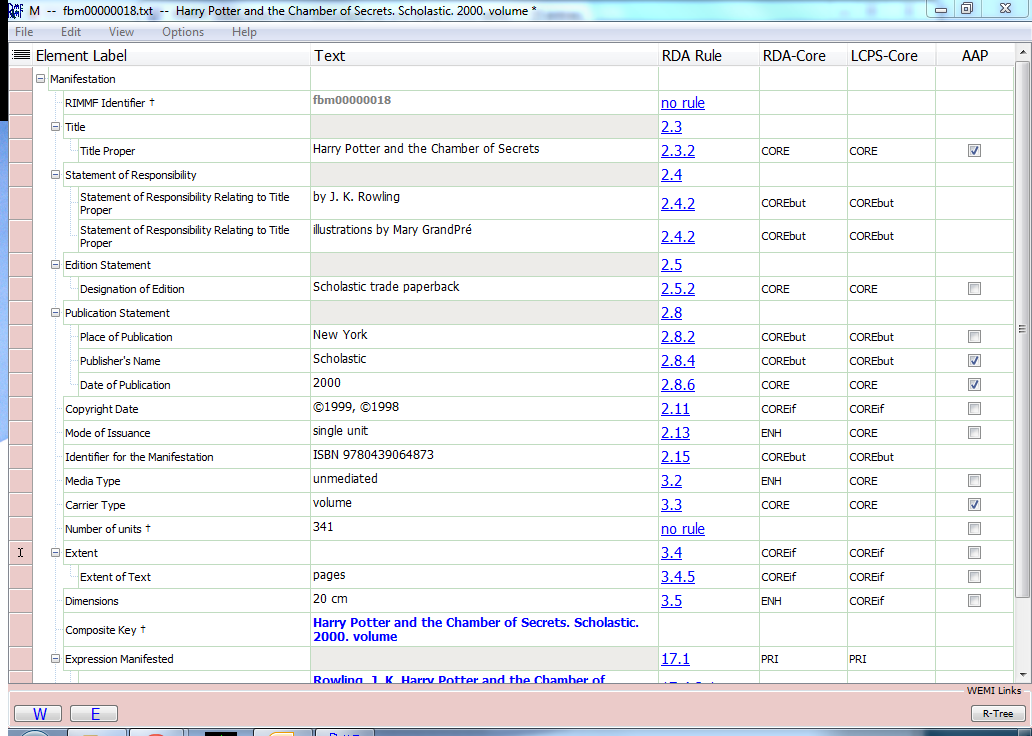Uncheck AAP checkbox for Publisher's Name
This screenshot has width=1032, height=736.
click(974, 361)
